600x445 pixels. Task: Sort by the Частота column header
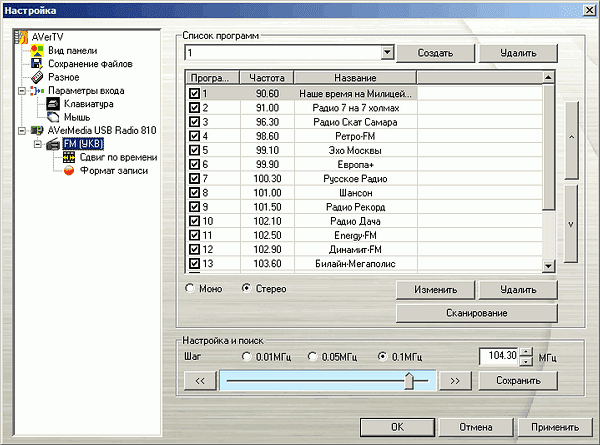coord(267,78)
